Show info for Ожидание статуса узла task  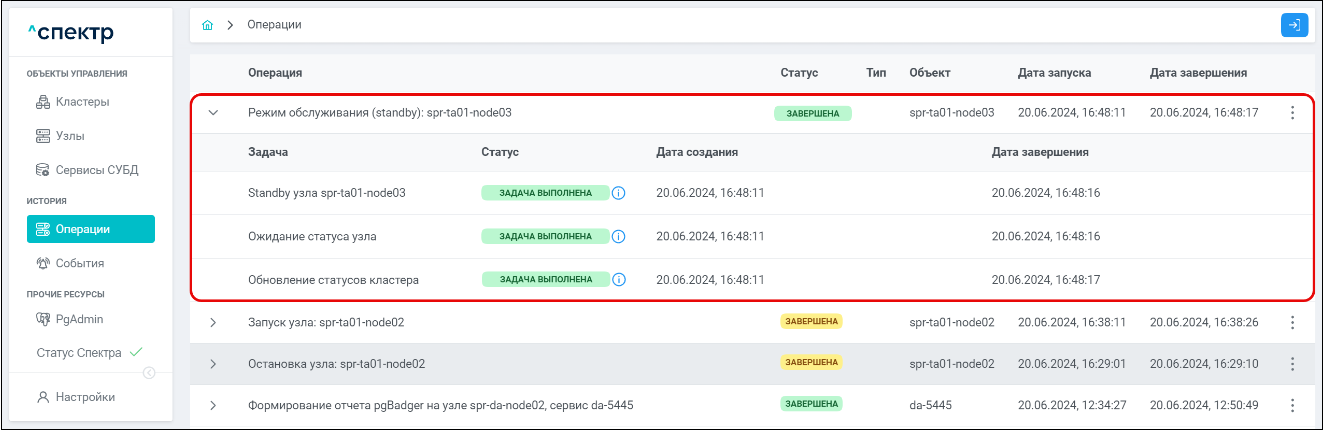[618, 236]
